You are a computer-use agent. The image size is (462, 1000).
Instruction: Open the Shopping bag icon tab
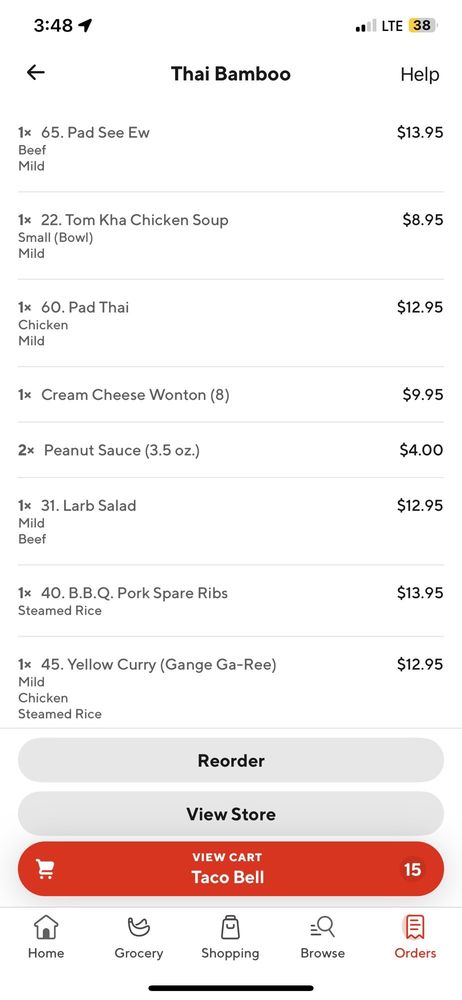(x=230, y=927)
